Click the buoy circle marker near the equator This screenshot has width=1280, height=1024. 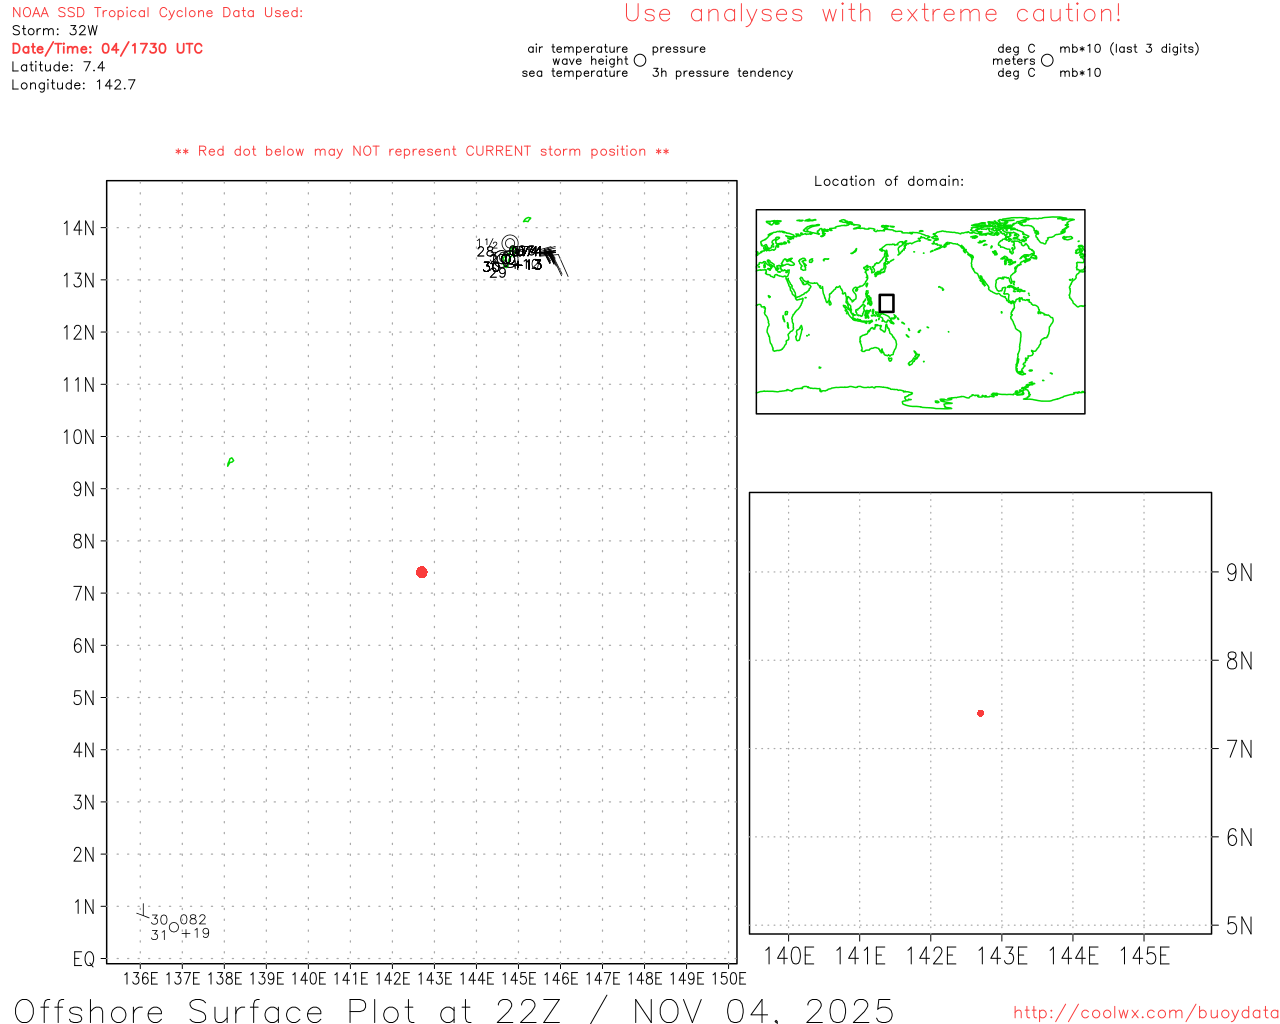tap(174, 927)
